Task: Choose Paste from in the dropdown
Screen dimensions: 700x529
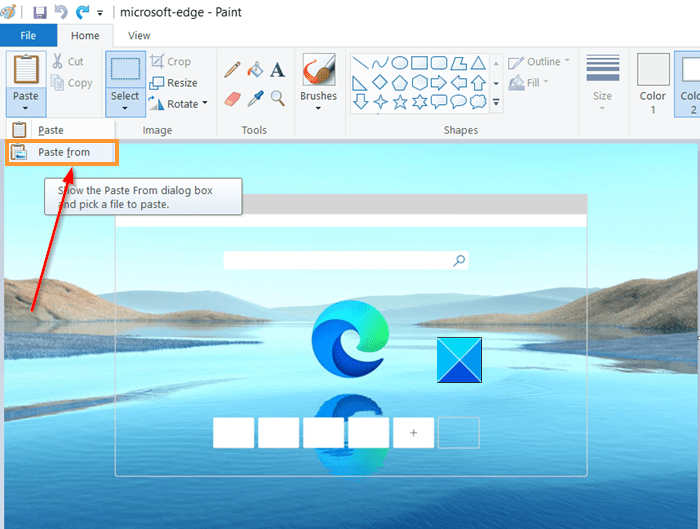Action: click(63, 152)
